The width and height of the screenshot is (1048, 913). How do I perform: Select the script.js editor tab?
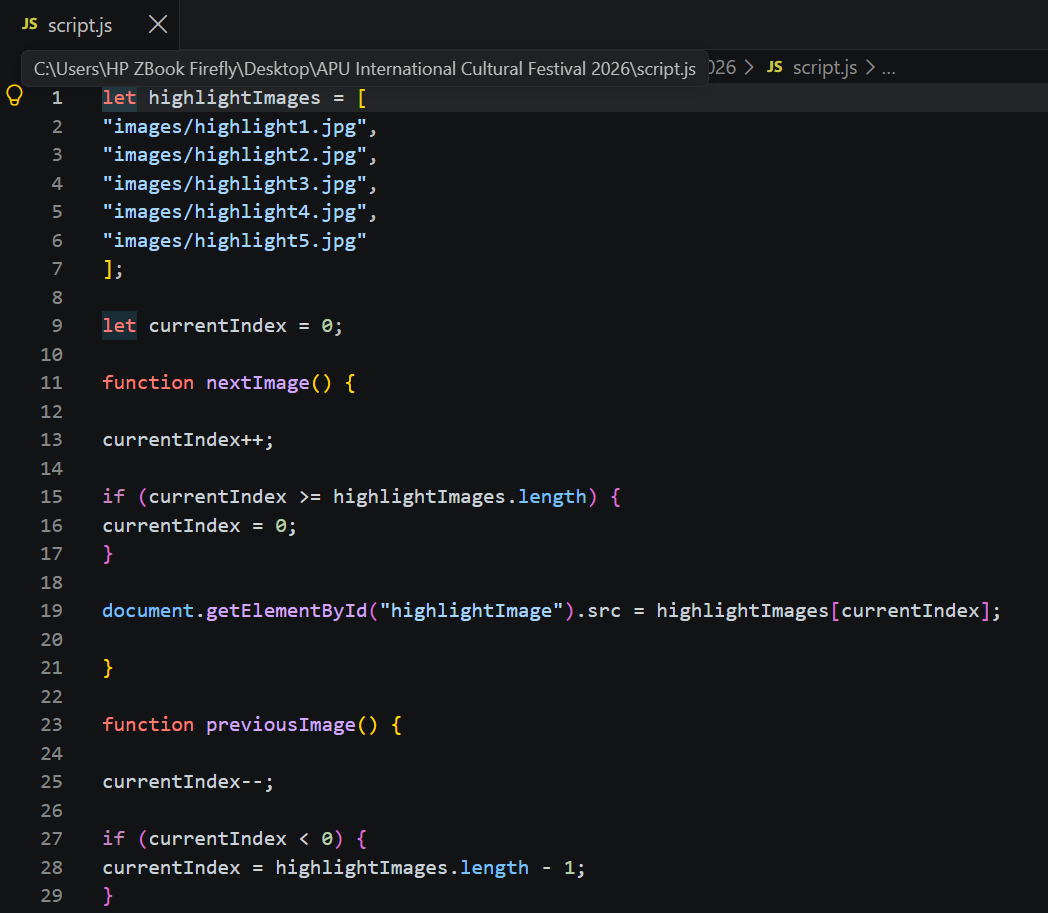(x=90, y=25)
